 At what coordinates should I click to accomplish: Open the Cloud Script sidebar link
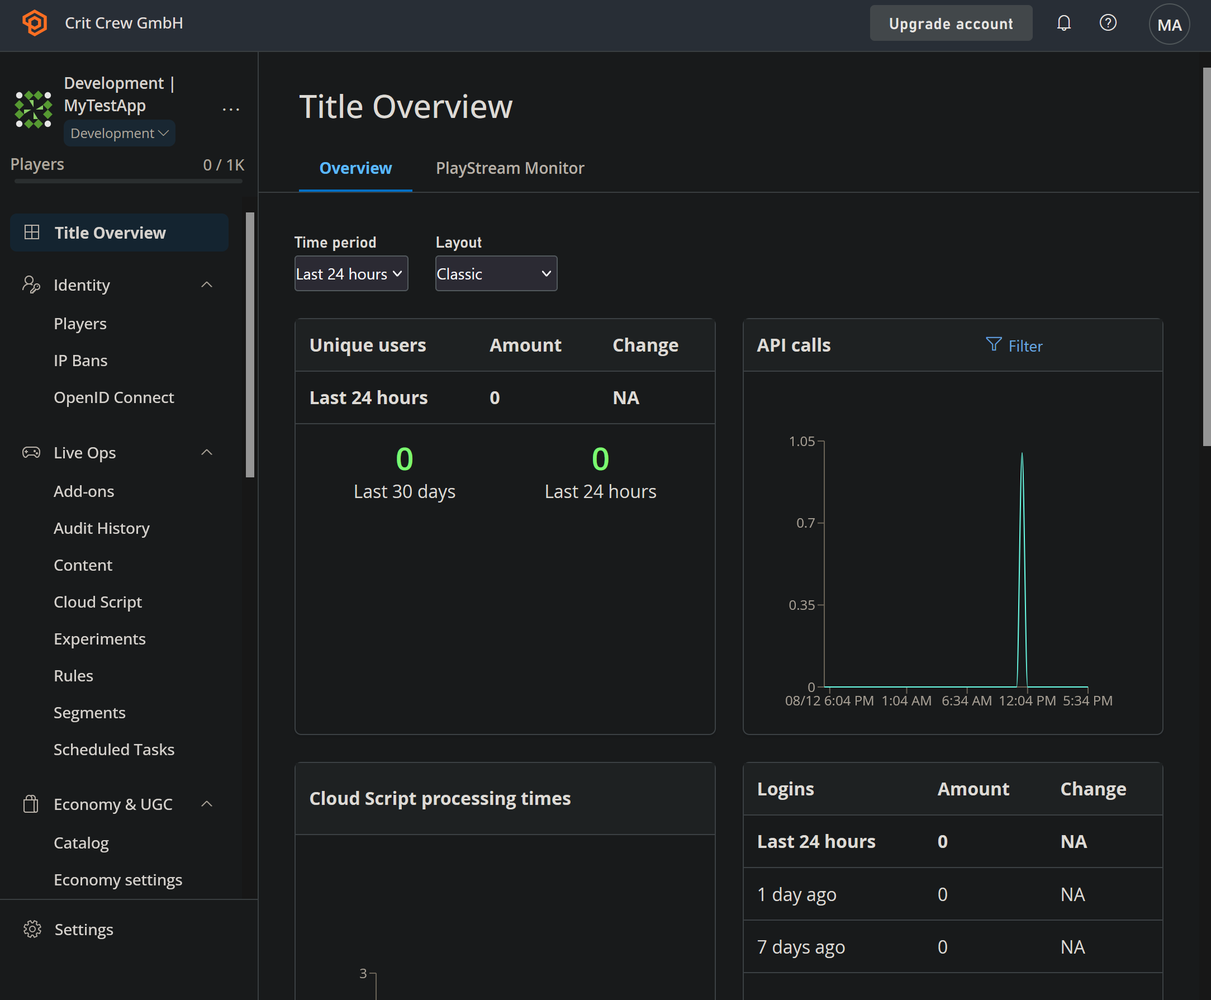[98, 602]
